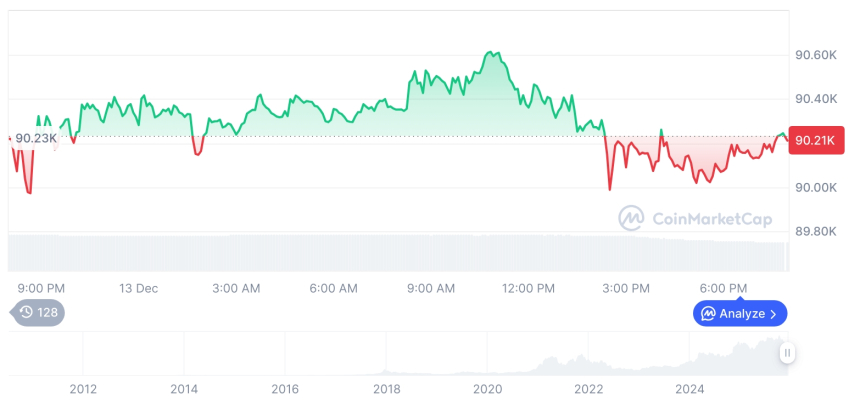Click the 90.60K price axis label
This screenshot has width=860, height=401.
[x=815, y=54]
